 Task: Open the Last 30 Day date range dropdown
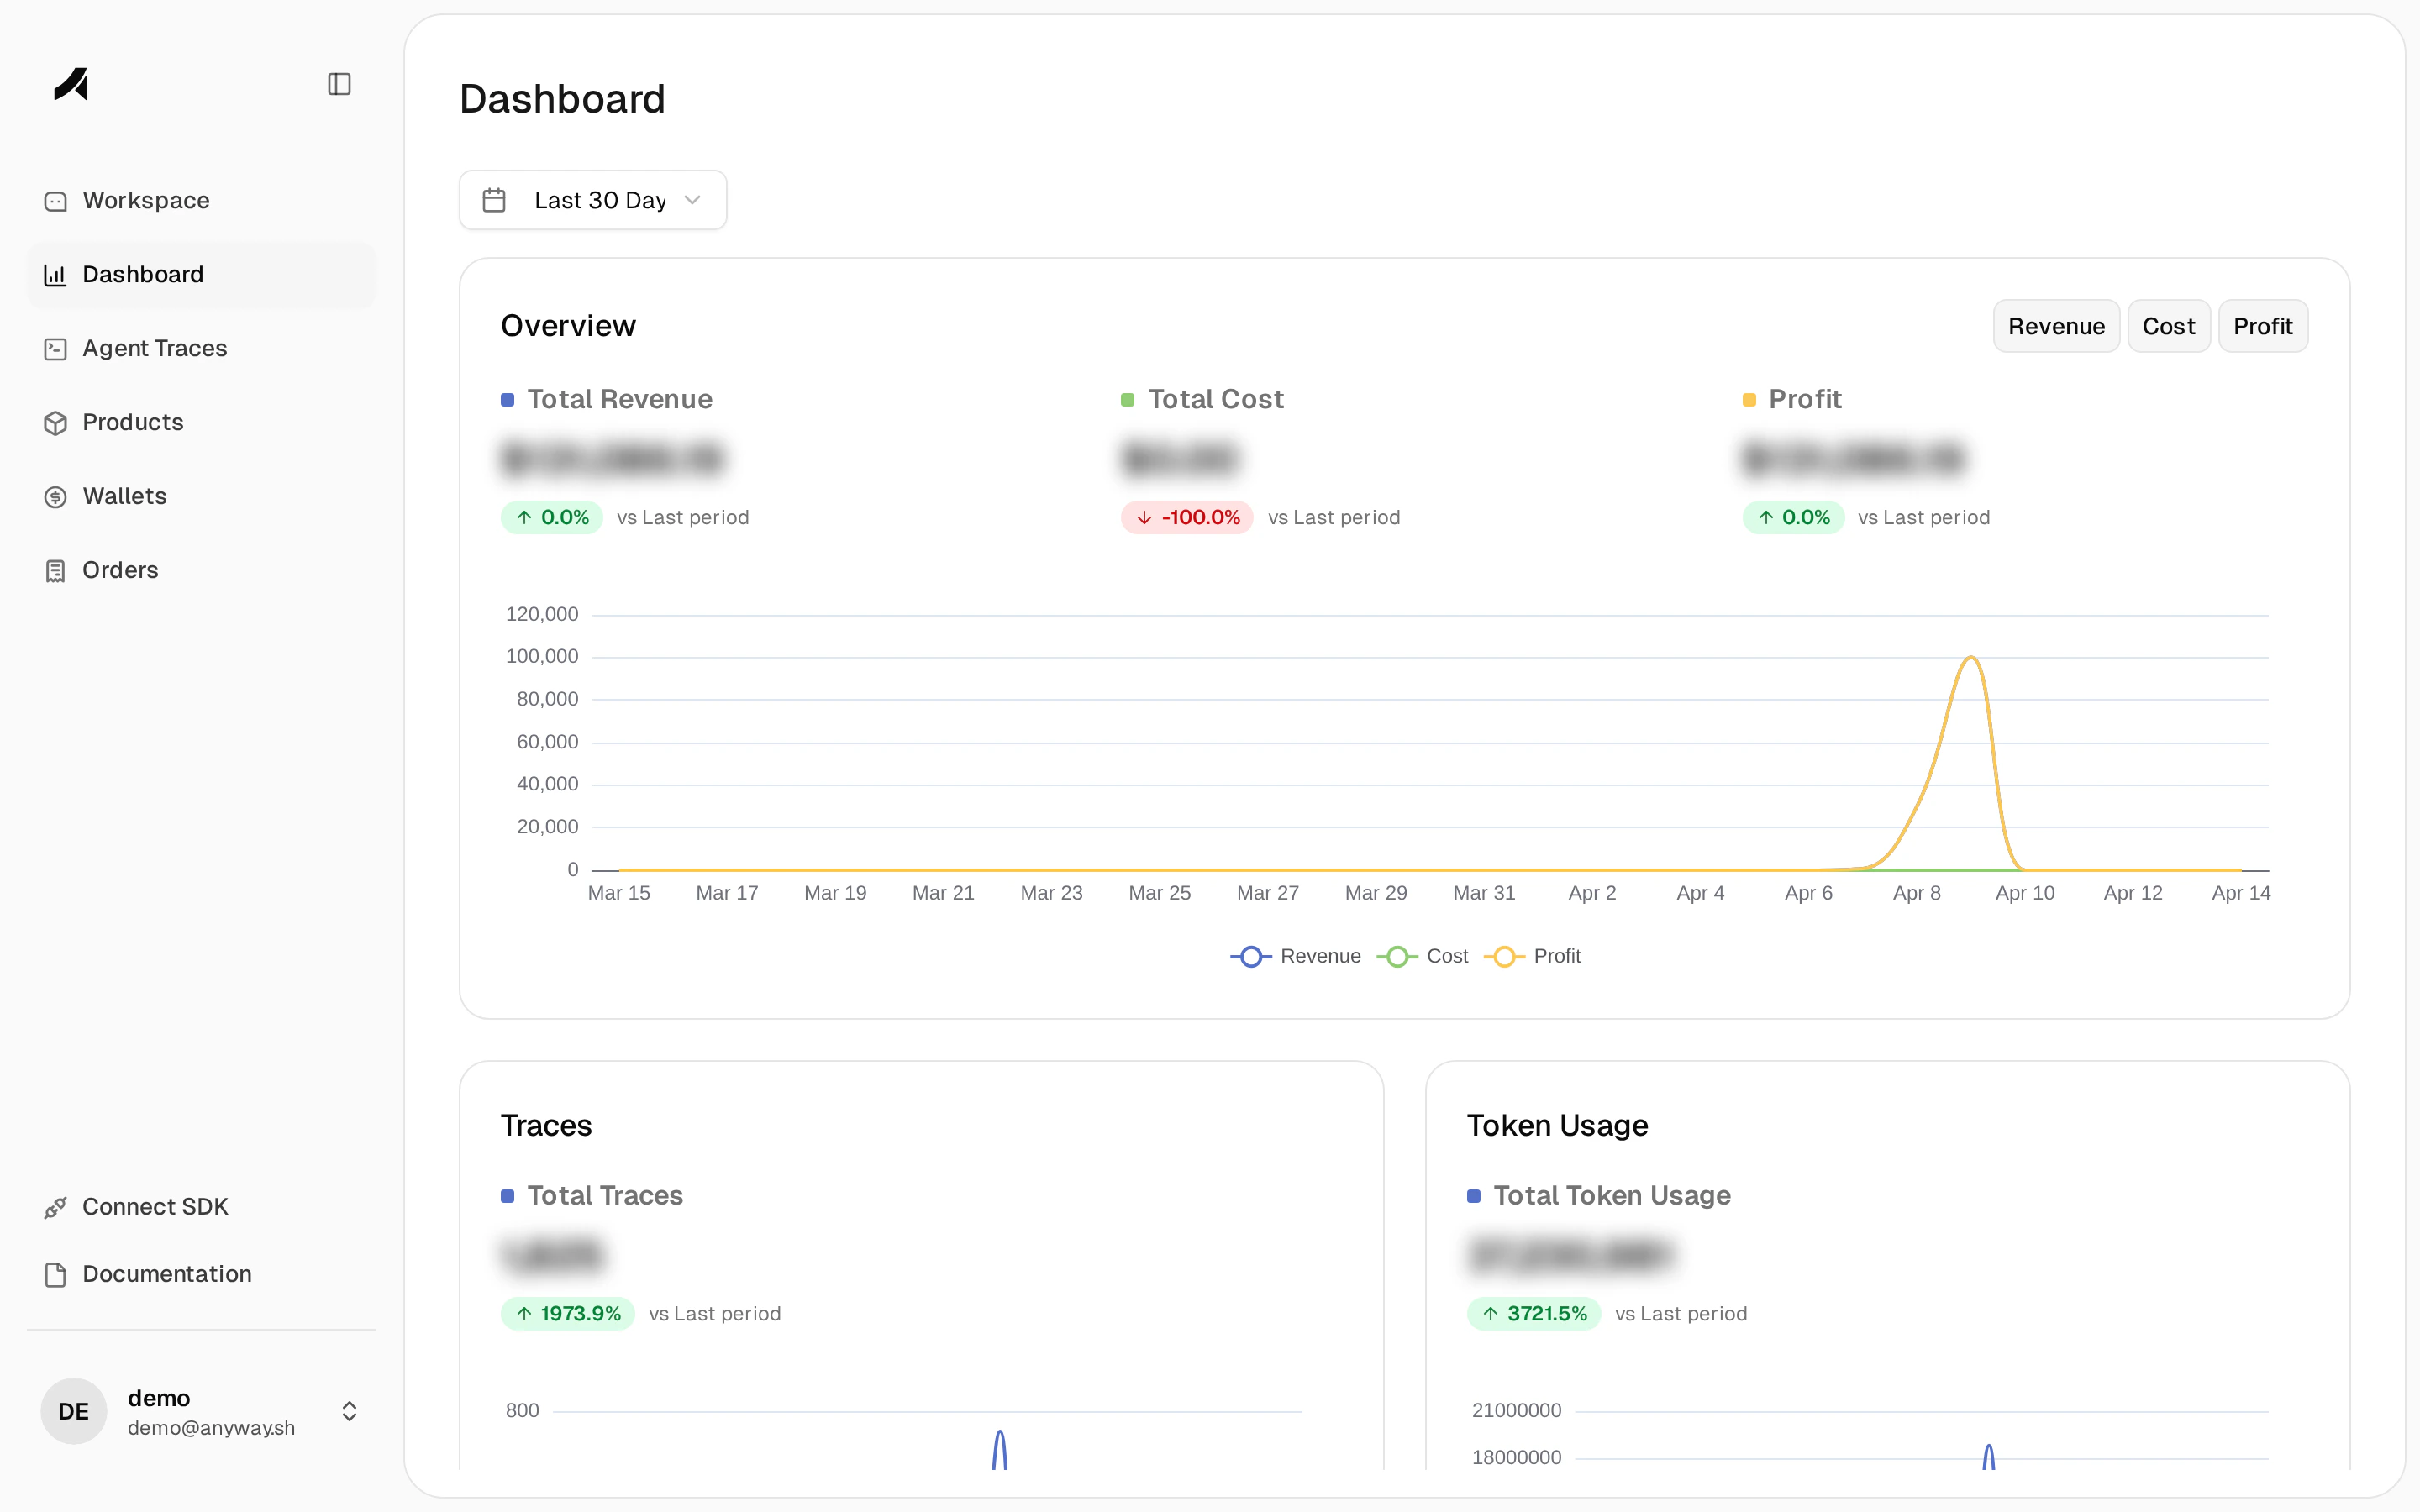(x=593, y=199)
